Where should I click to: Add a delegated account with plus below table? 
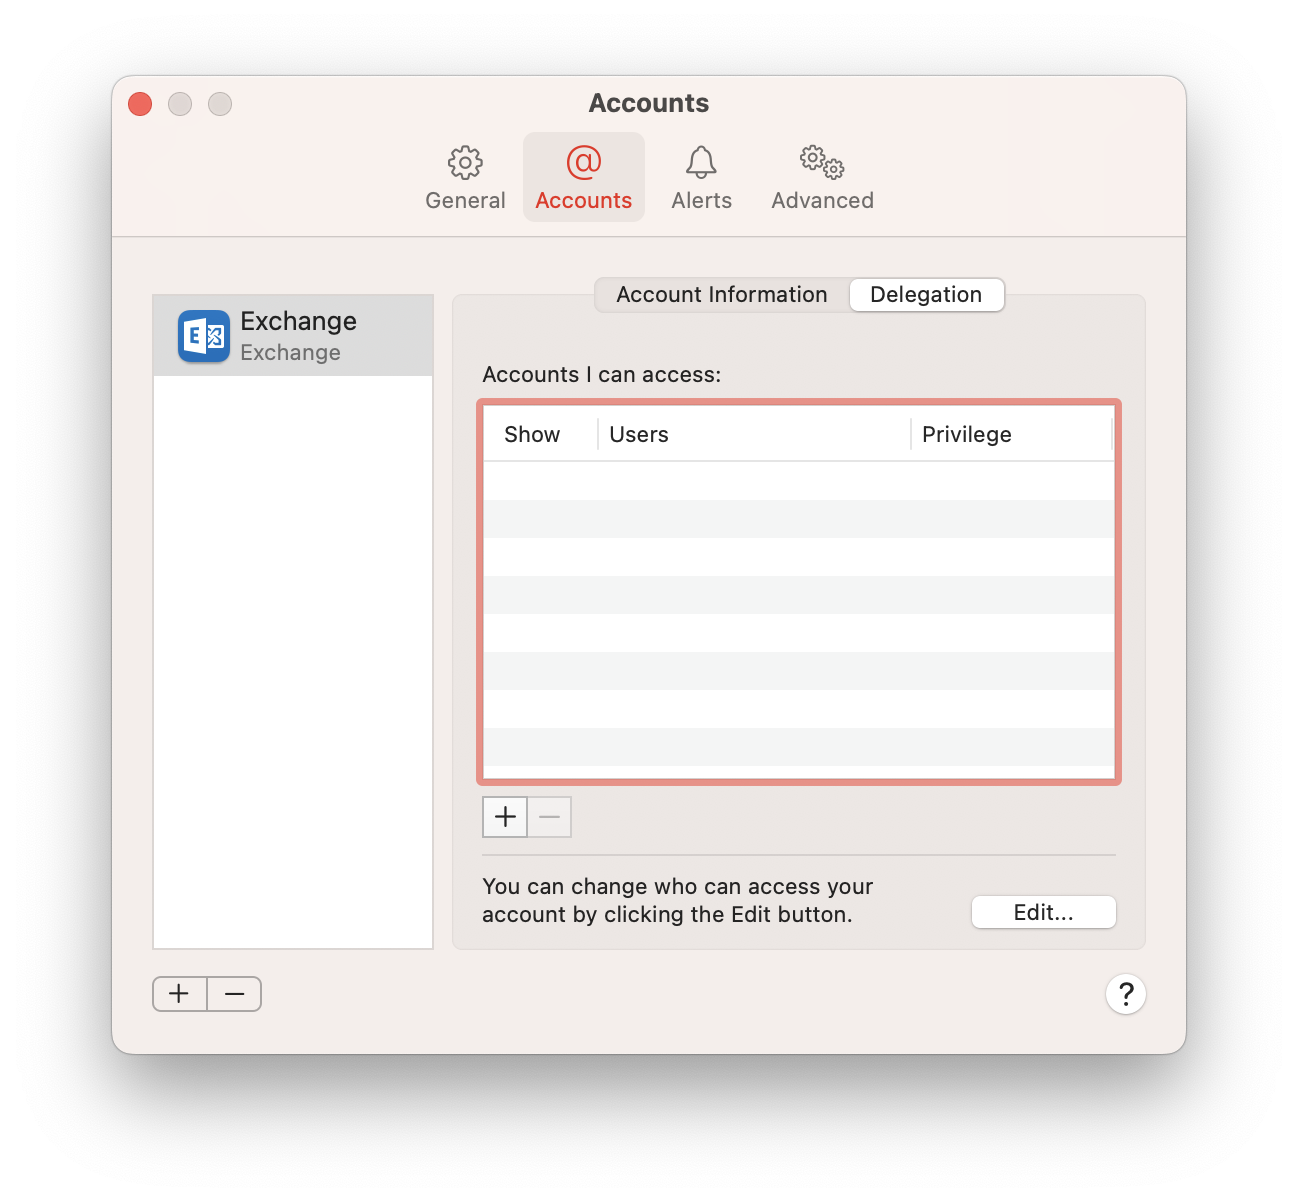coord(505,817)
